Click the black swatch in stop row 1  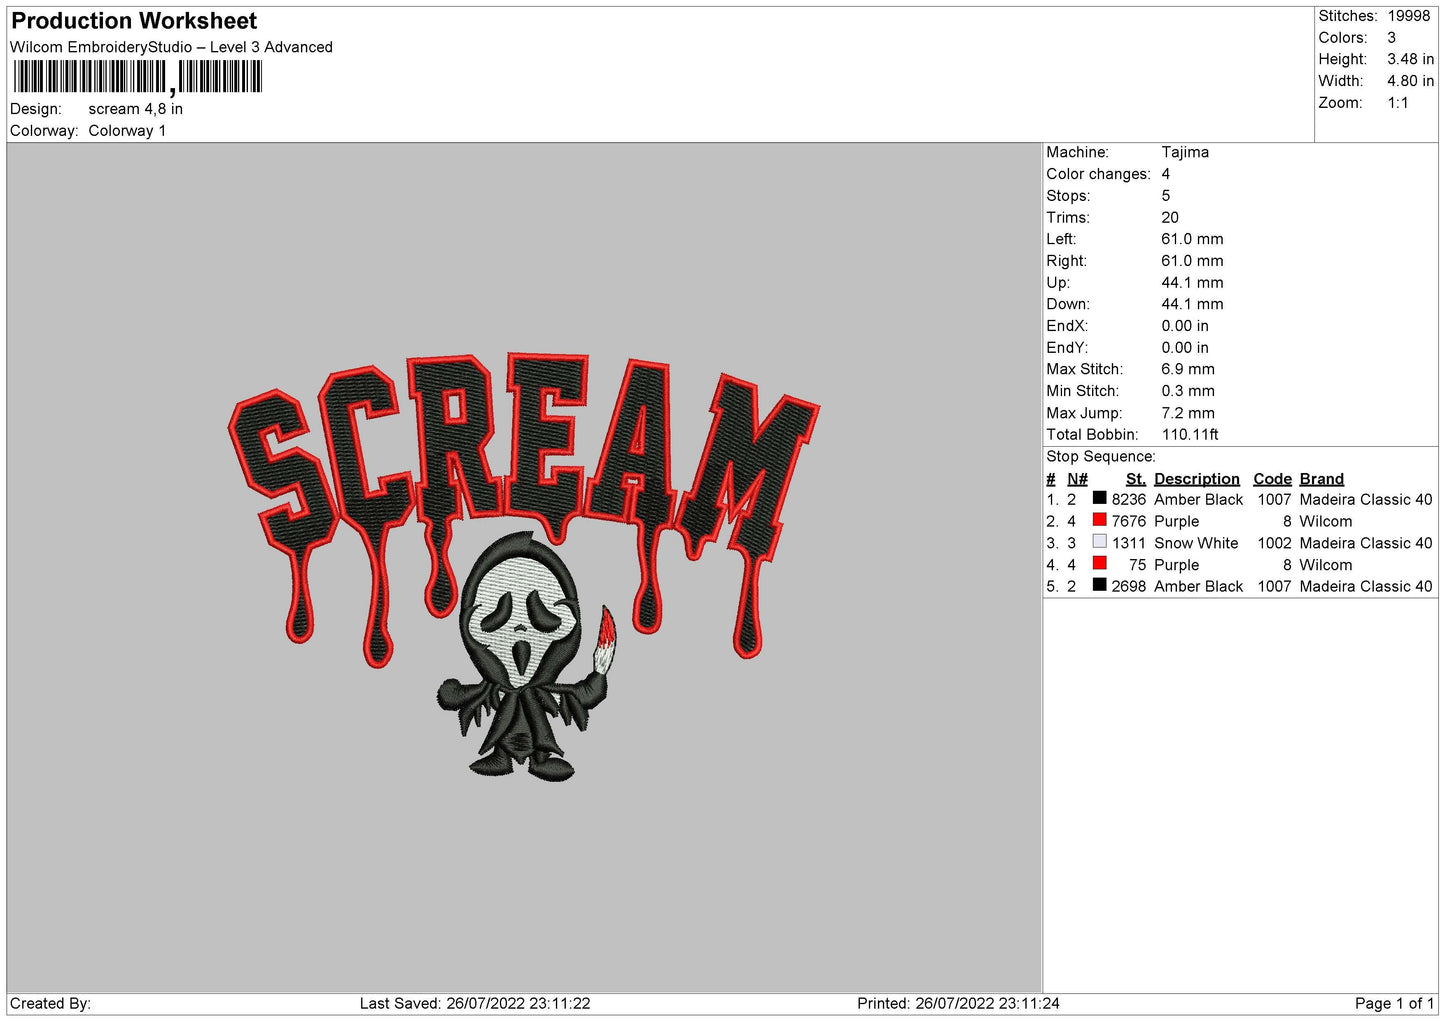click(x=1099, y=498)
